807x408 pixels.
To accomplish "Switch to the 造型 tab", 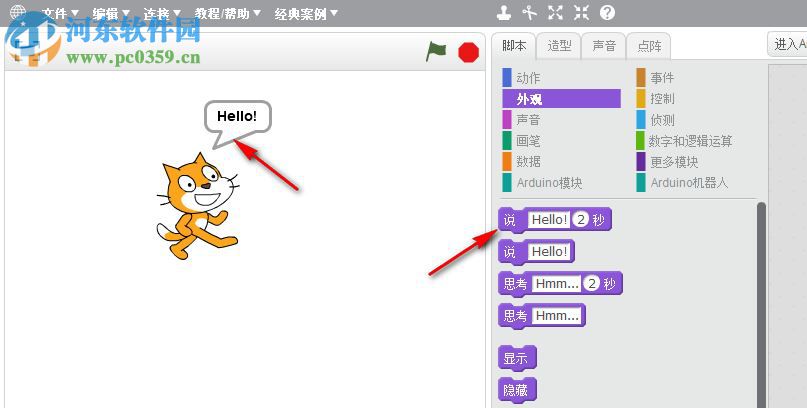I will 559,46.
